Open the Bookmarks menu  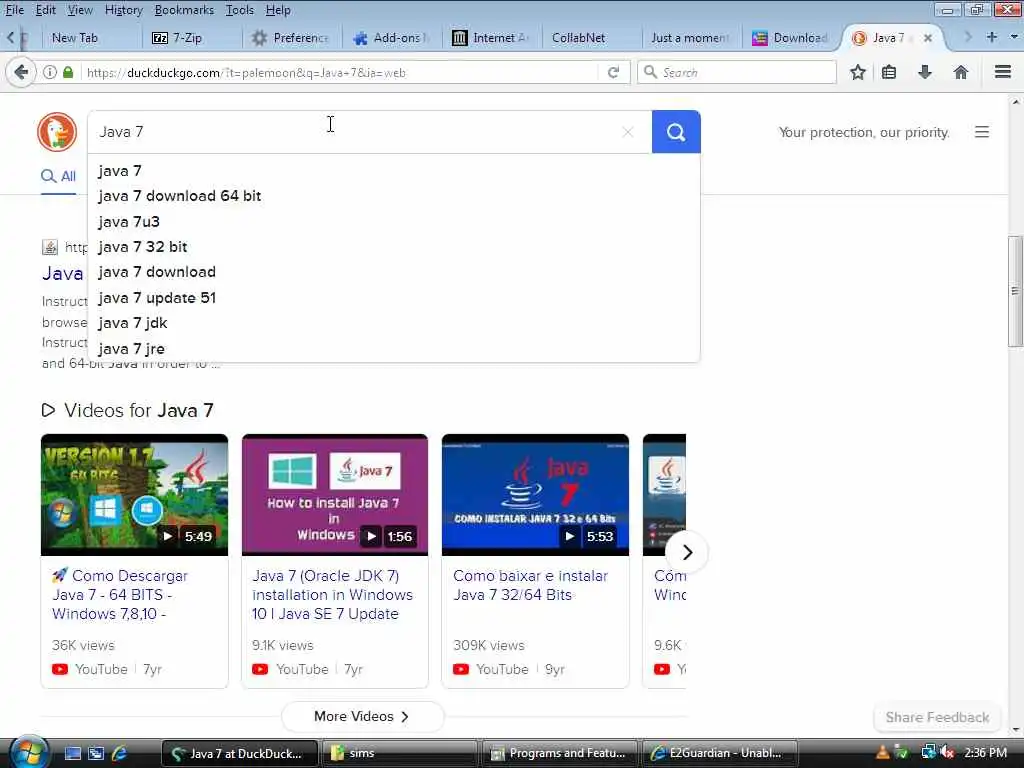(x=184, y=10)
